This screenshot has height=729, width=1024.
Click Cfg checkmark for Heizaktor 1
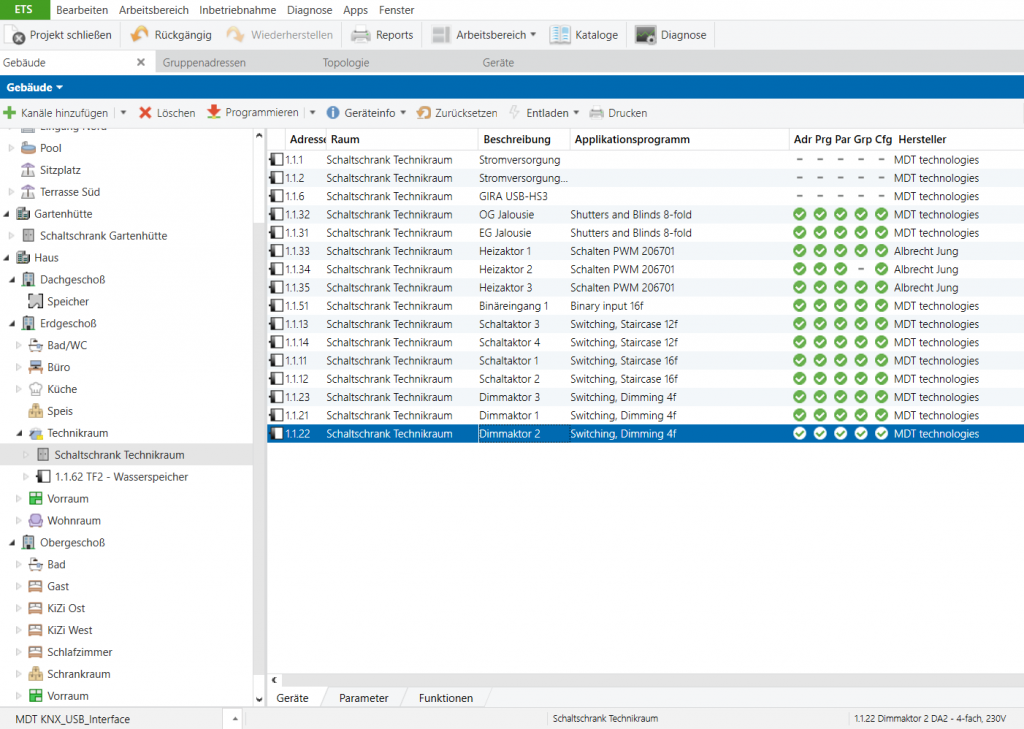click(881, 251)
